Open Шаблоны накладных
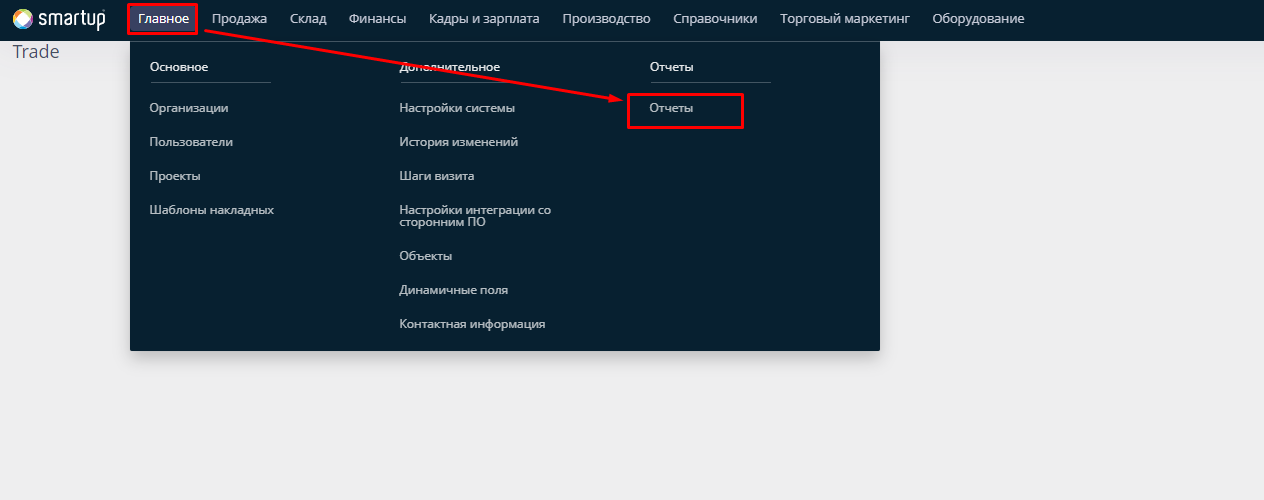 click(x=212, y=210)
